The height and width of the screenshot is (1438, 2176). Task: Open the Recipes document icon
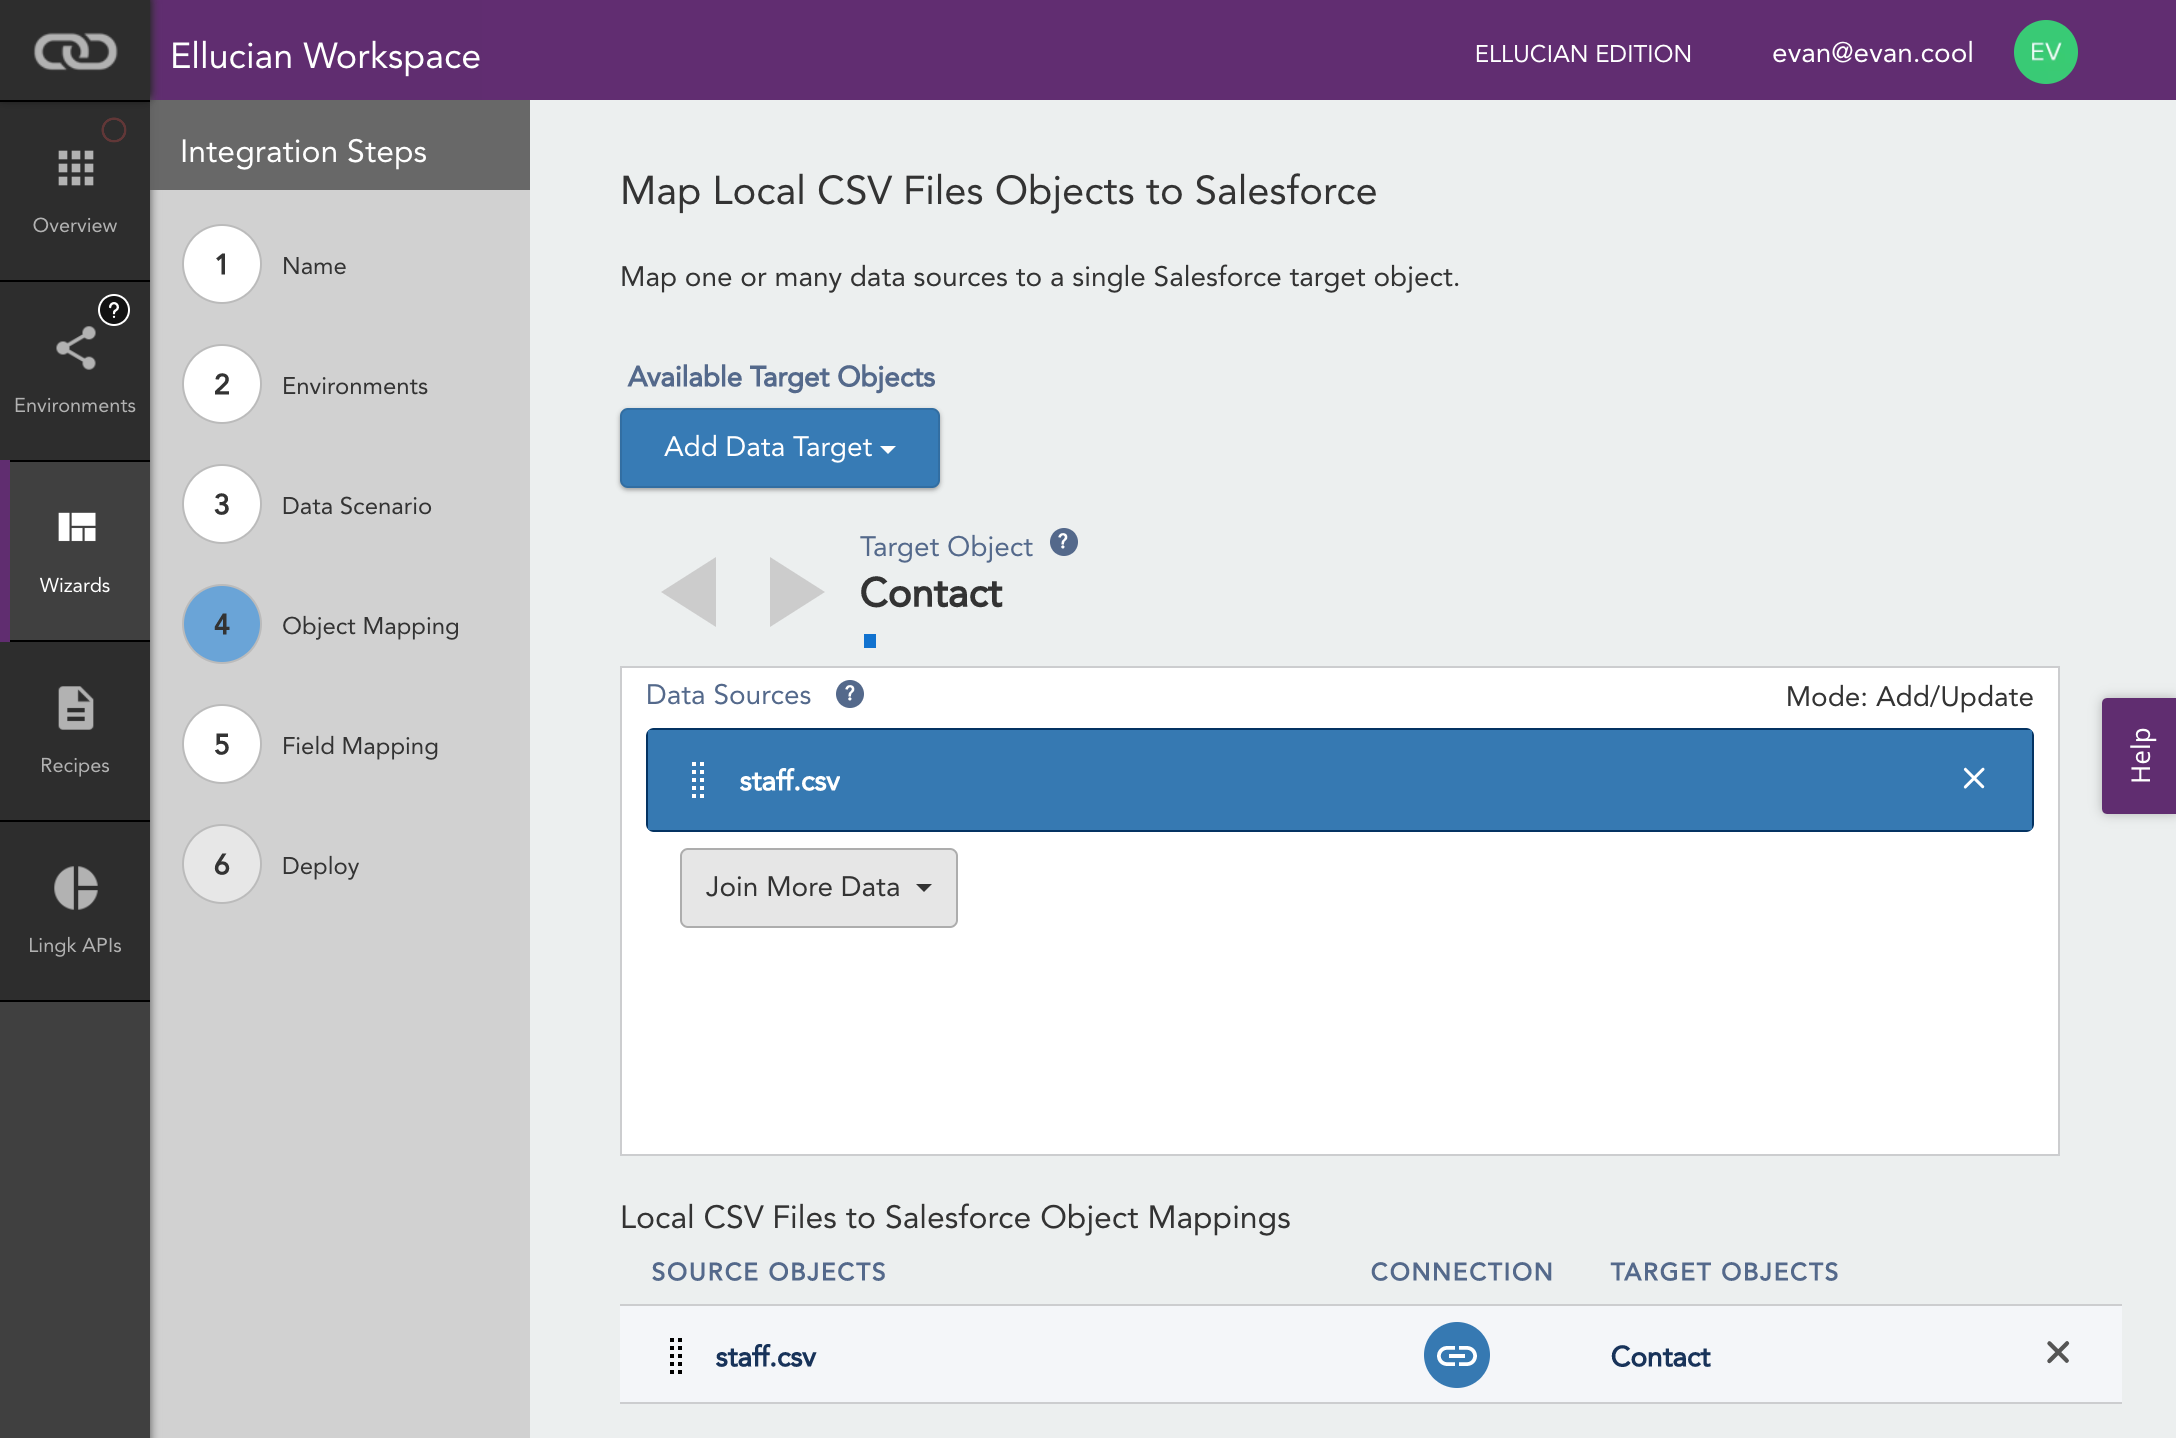(x=75, y=709)
